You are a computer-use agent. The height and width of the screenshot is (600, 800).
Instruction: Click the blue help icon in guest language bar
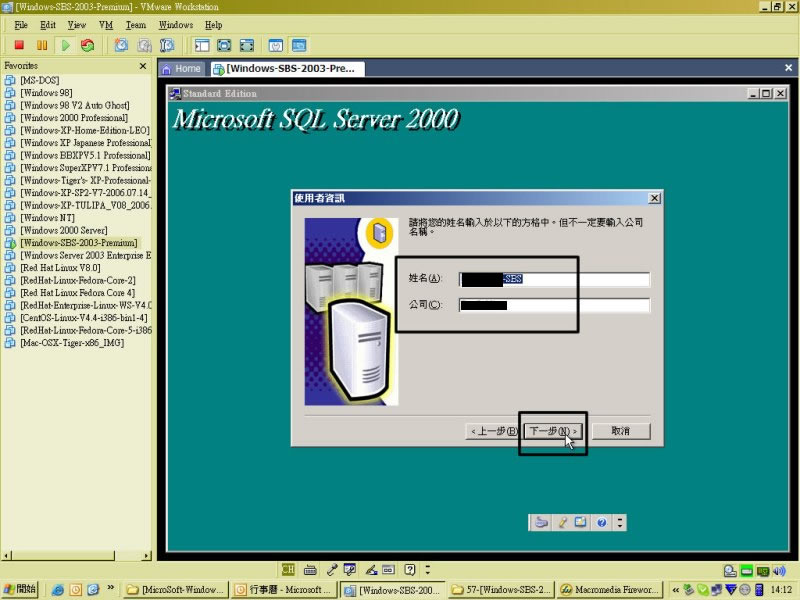[602, 522]
